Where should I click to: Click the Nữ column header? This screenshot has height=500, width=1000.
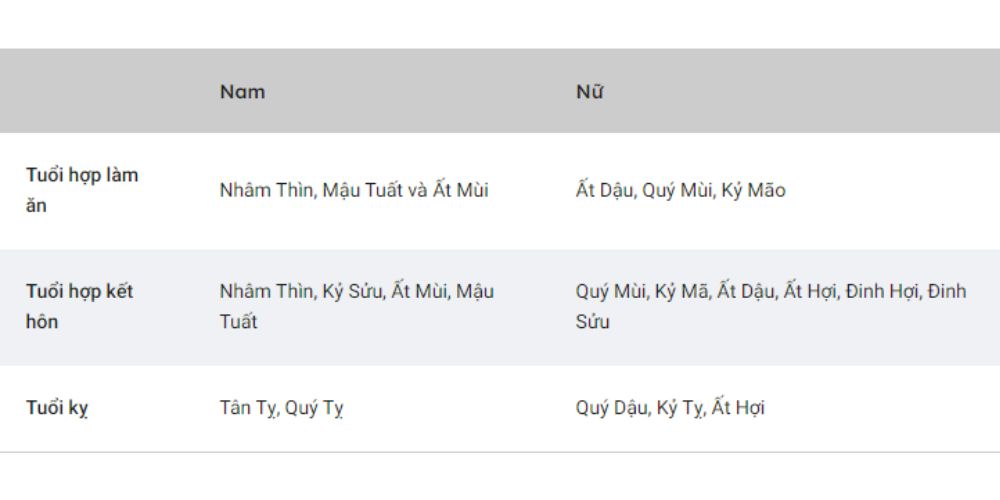click(589, 92)
